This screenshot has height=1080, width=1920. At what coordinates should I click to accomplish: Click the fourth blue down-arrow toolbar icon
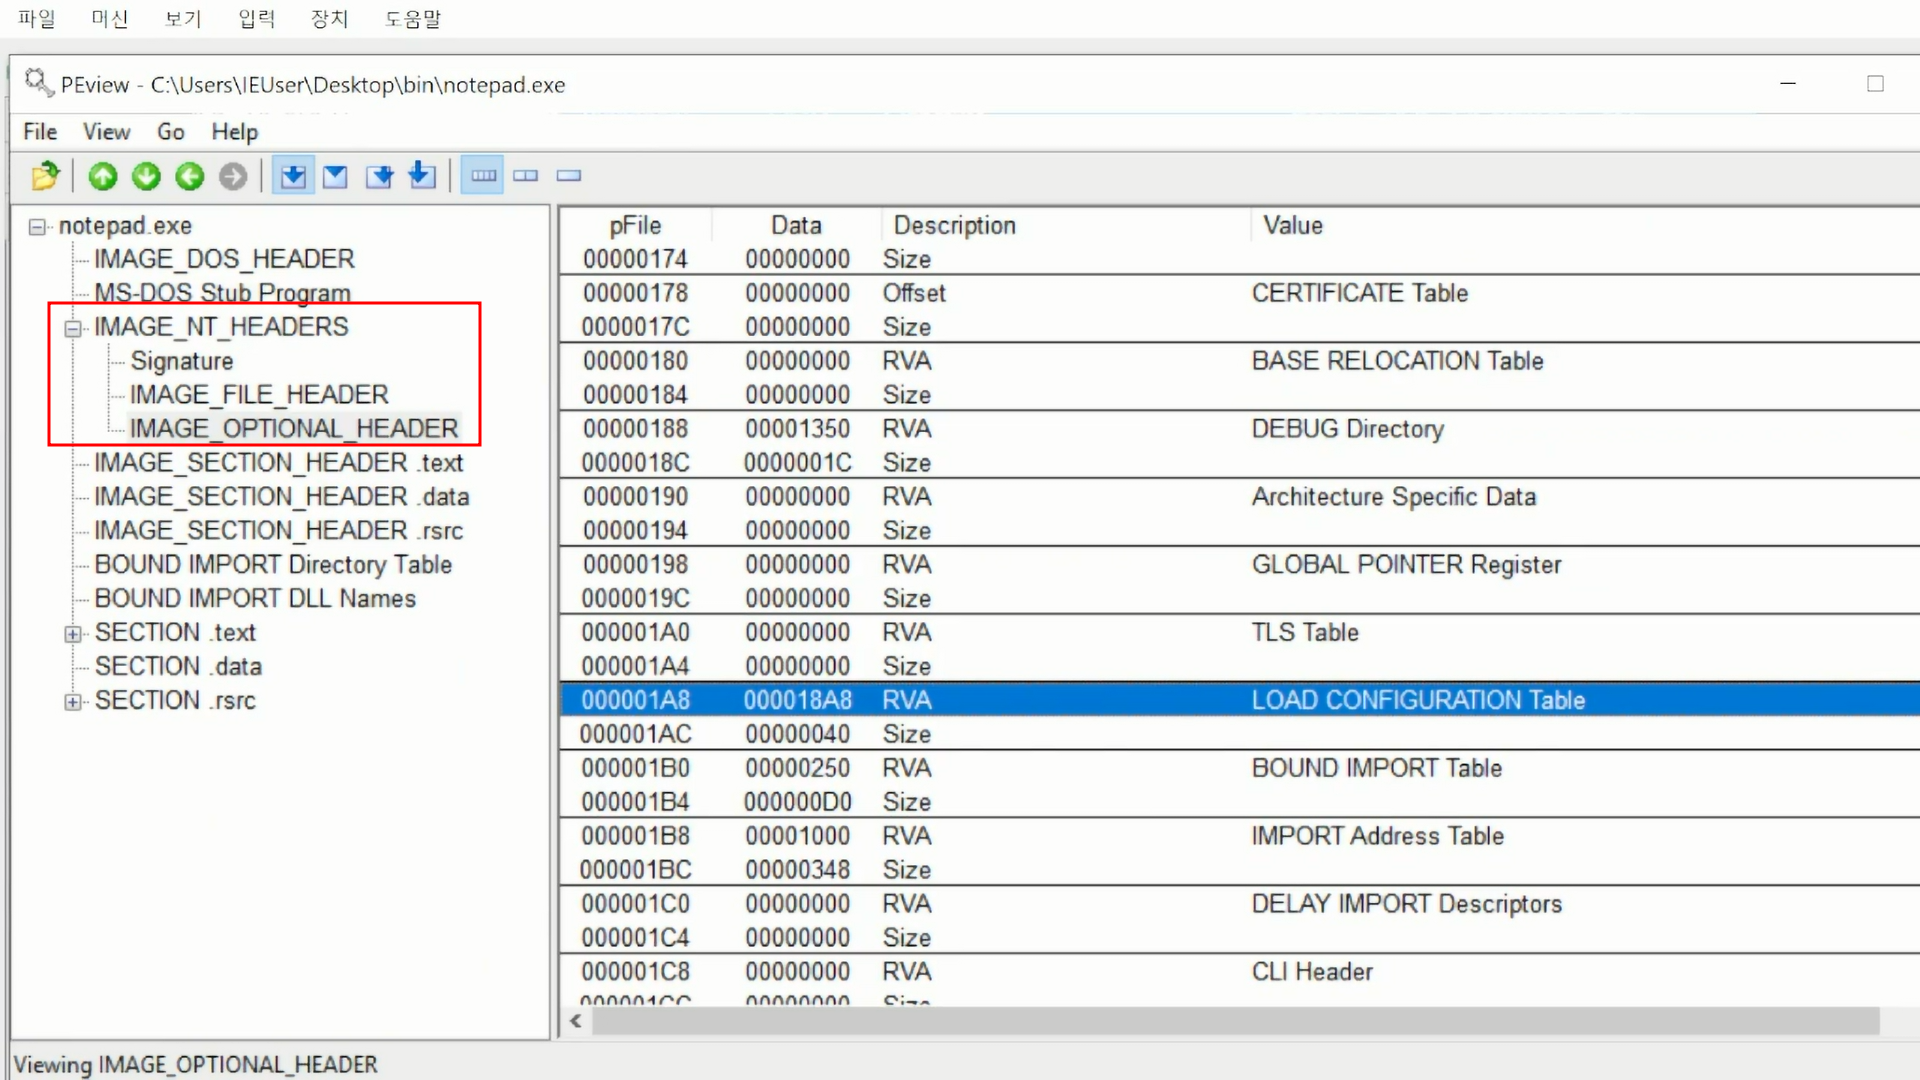pyautogui.click(x=422, y=176)
